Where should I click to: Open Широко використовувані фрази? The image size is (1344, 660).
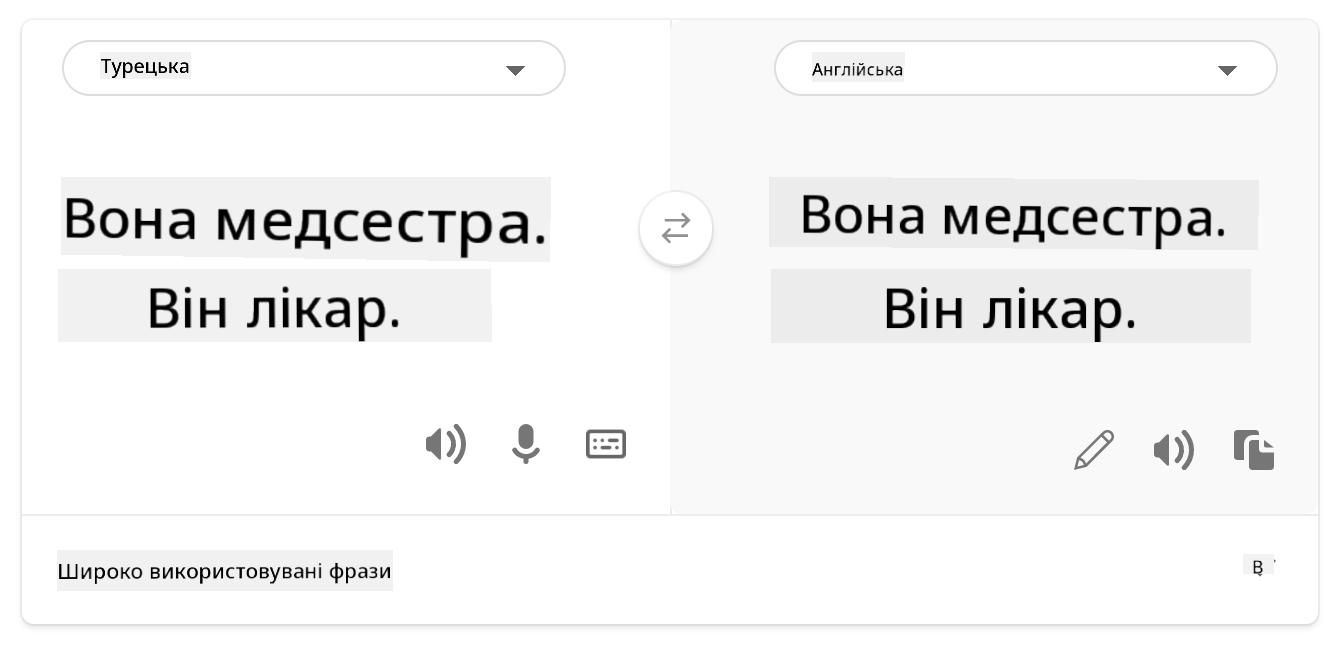click(x=225, y=572)
